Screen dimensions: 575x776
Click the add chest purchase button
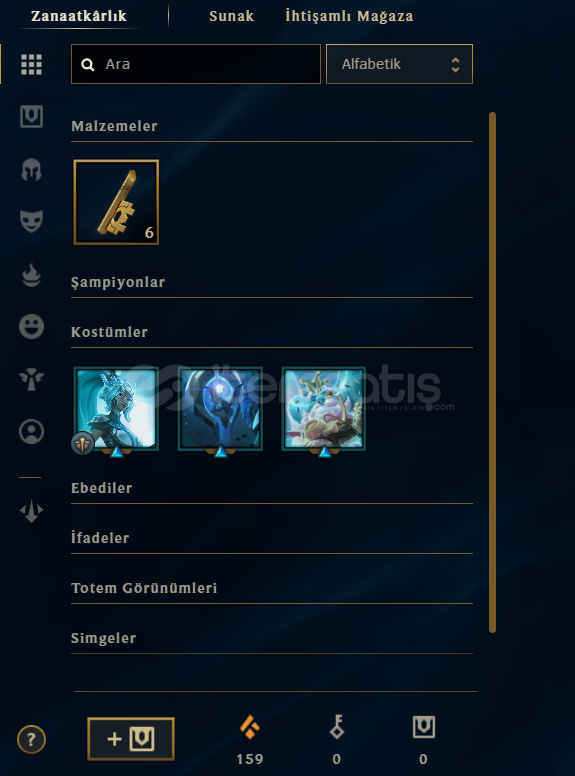click(131, 739)
